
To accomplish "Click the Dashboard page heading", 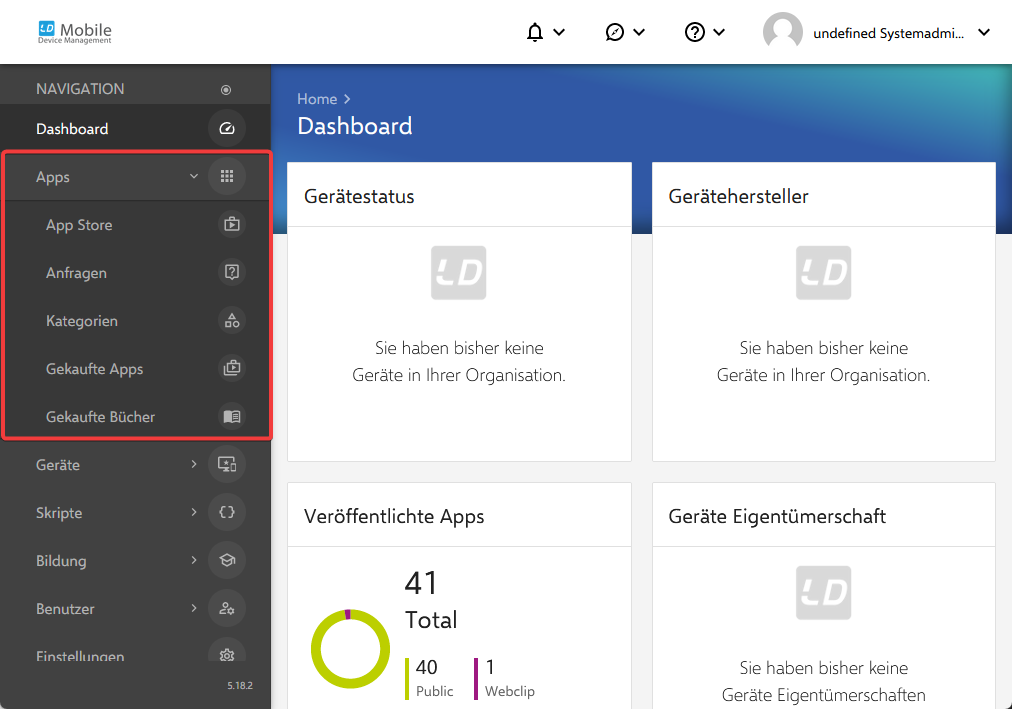I will click(354, 126).
